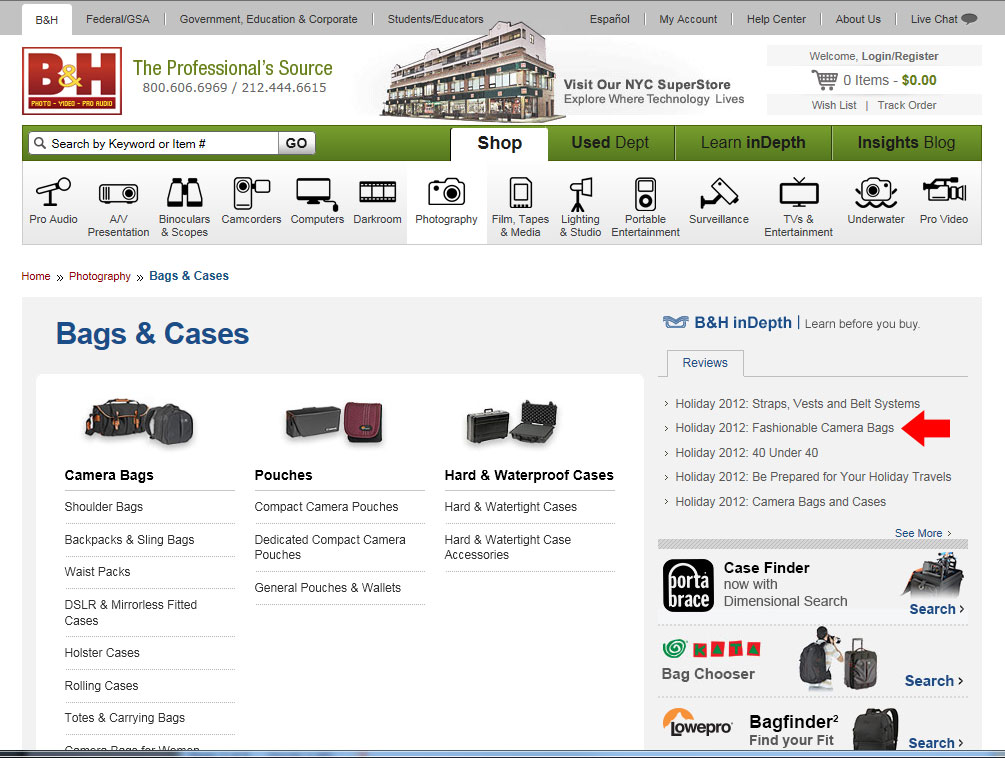Open the About Us link
This screenshot has width=1005, height=758.
(x=858, y=19)
